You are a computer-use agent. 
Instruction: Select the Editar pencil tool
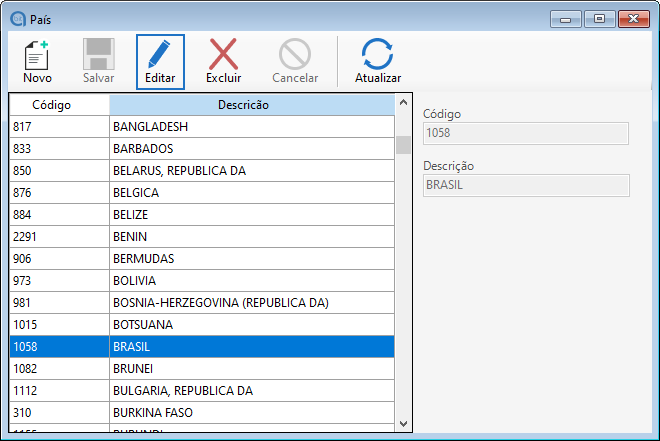(160, 61)
